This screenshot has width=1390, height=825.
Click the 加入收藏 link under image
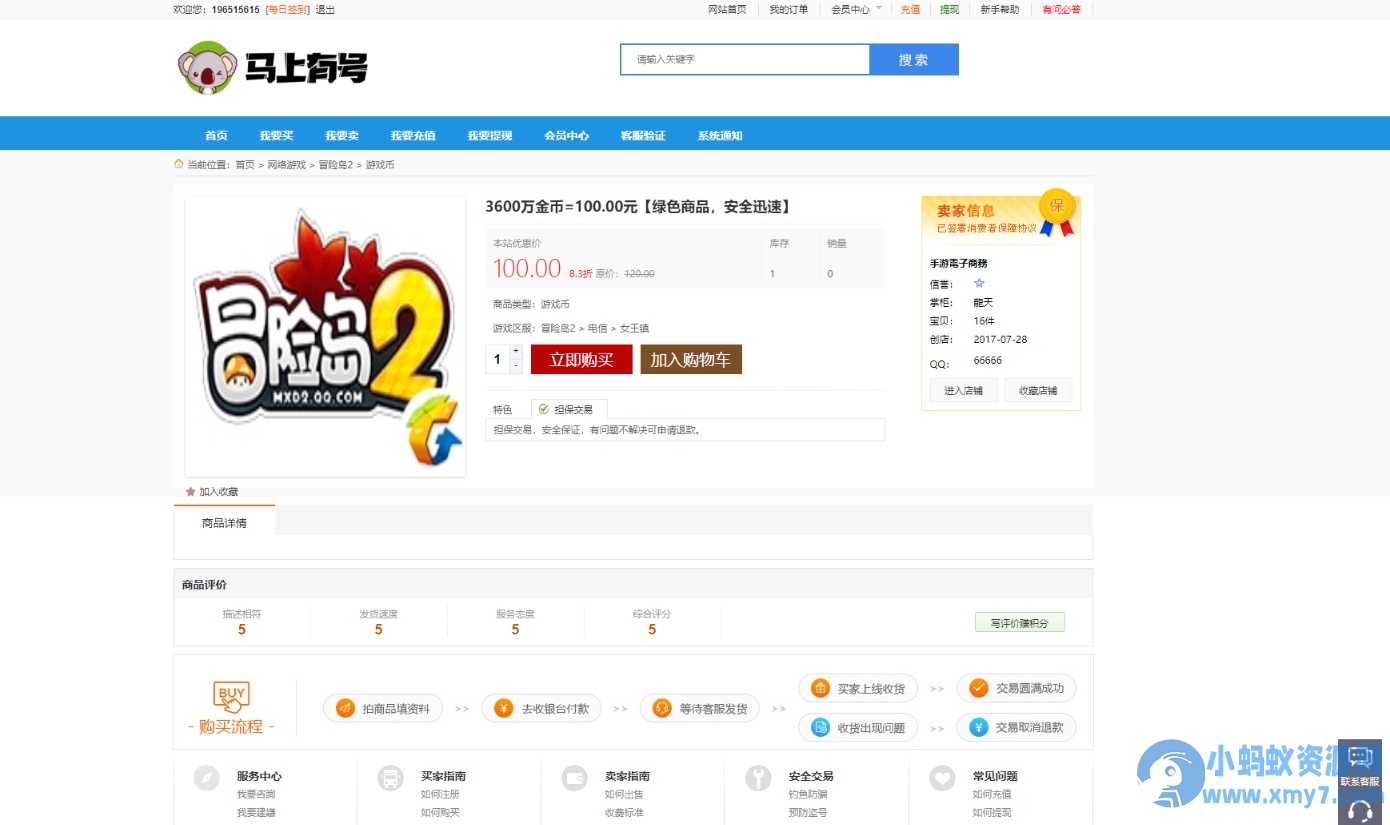pyautogui.click(x=218, y=492)
